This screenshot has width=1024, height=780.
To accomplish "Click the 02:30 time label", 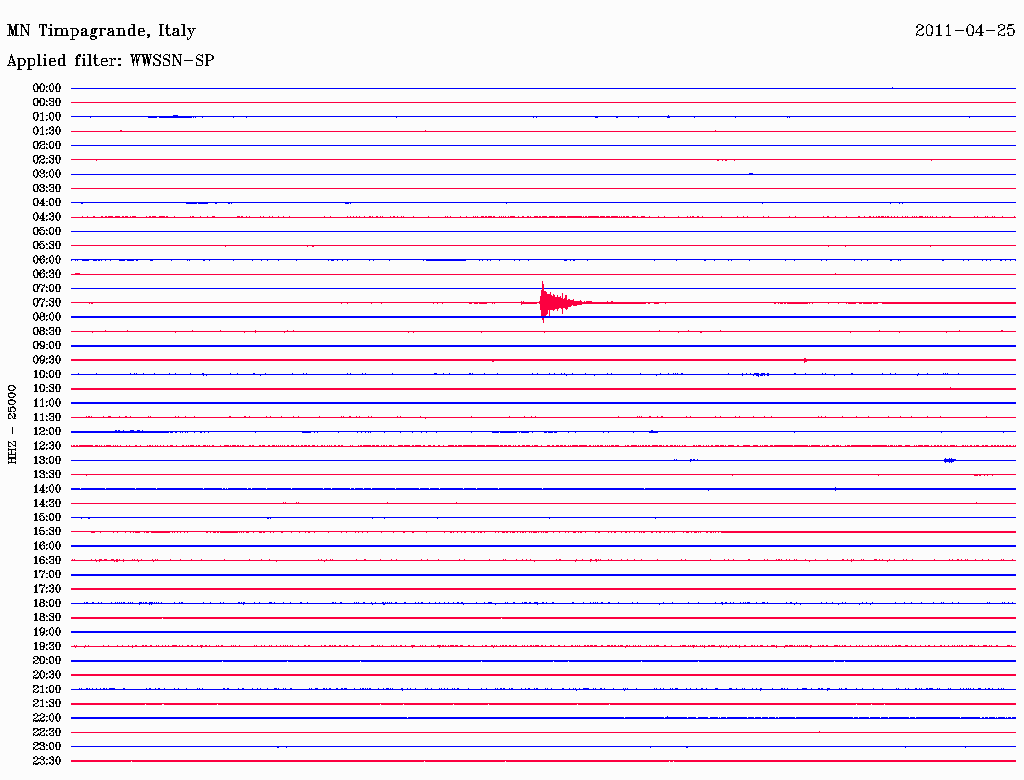I will click(x=47, y=159).
